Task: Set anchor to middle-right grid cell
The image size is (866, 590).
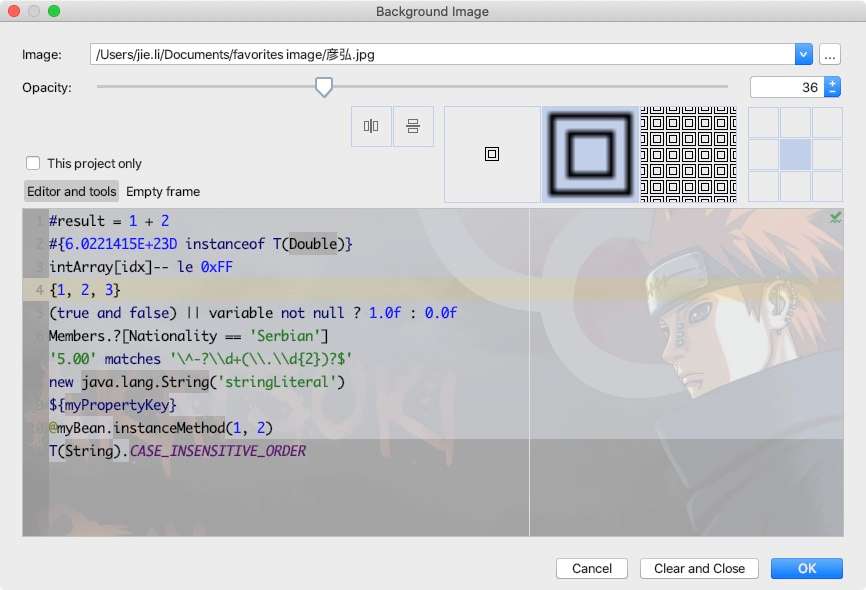Action: pos(827,154)
